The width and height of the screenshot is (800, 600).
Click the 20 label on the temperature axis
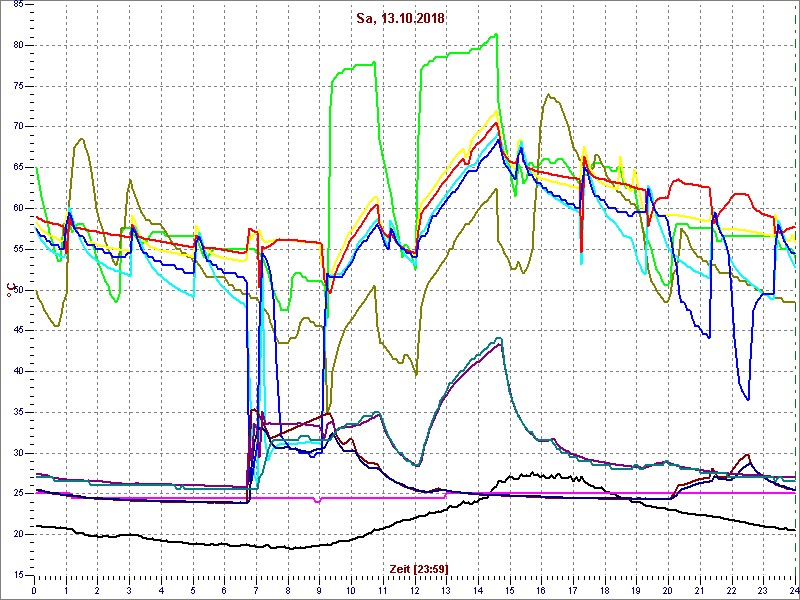[17, 534]
